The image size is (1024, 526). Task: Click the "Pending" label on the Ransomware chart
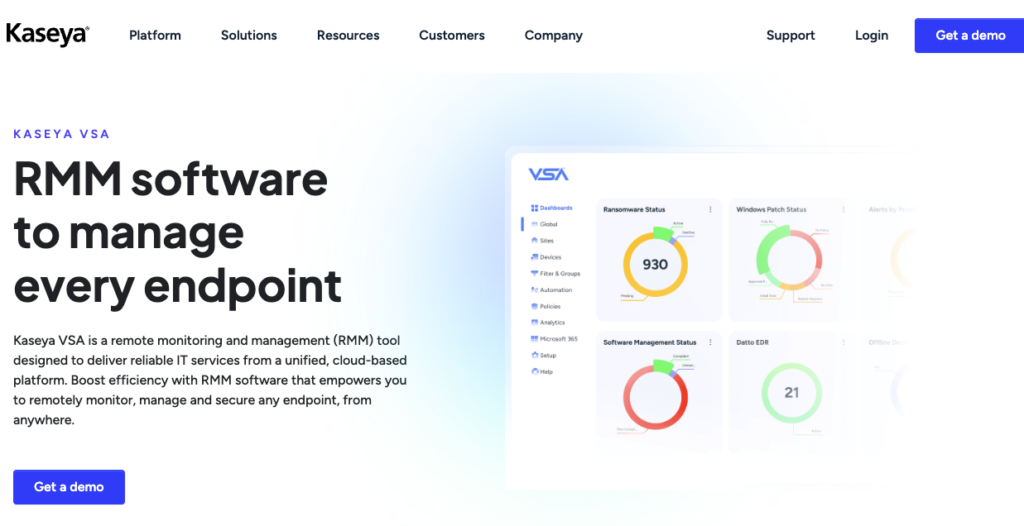pos(628,296)
